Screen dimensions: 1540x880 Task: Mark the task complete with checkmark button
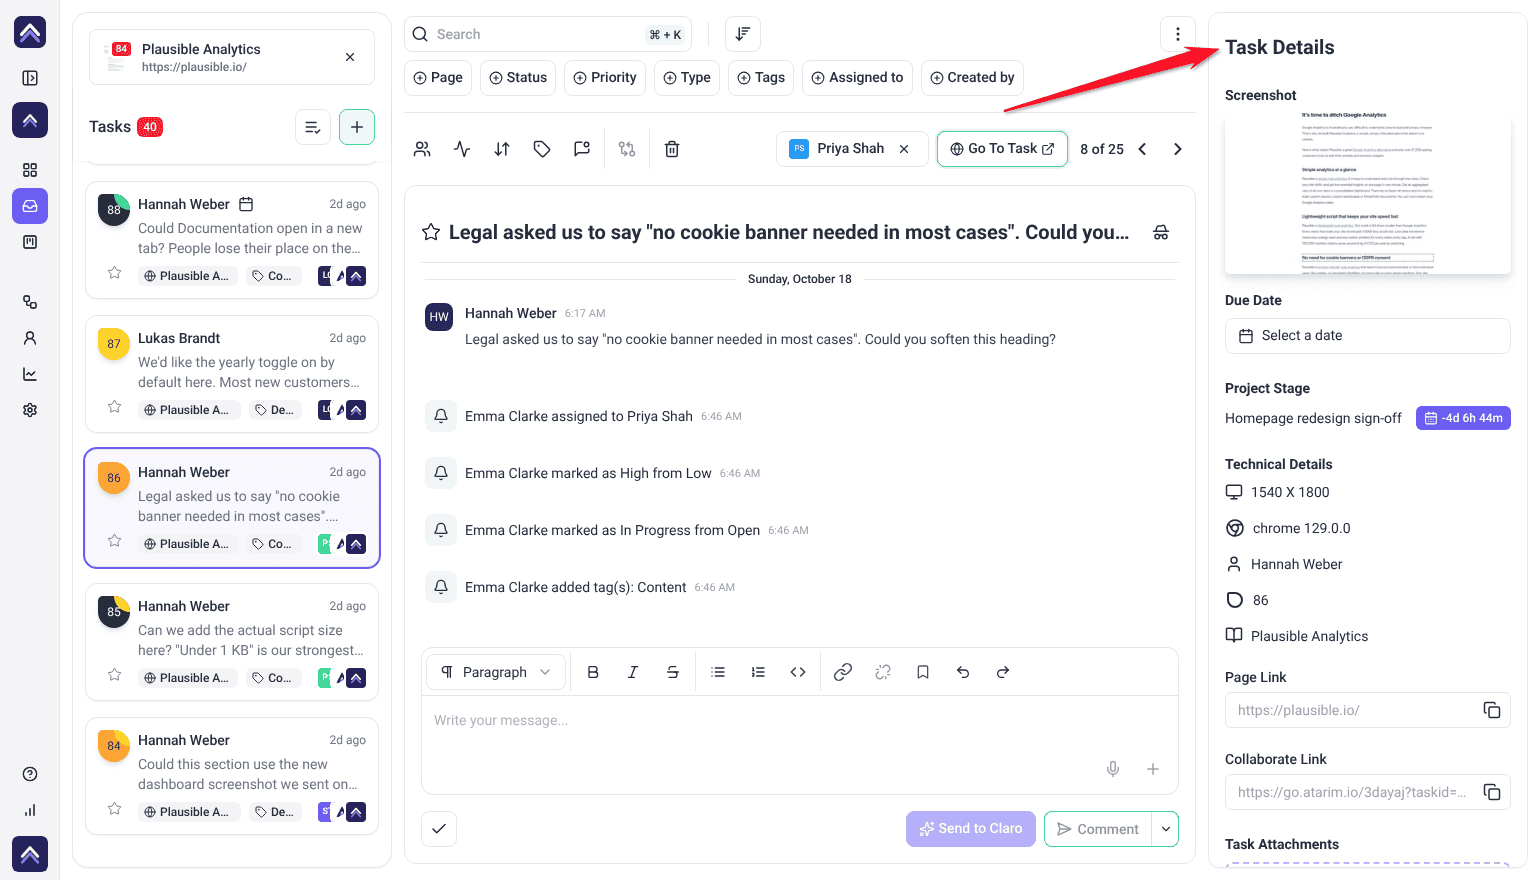(439, 829)
